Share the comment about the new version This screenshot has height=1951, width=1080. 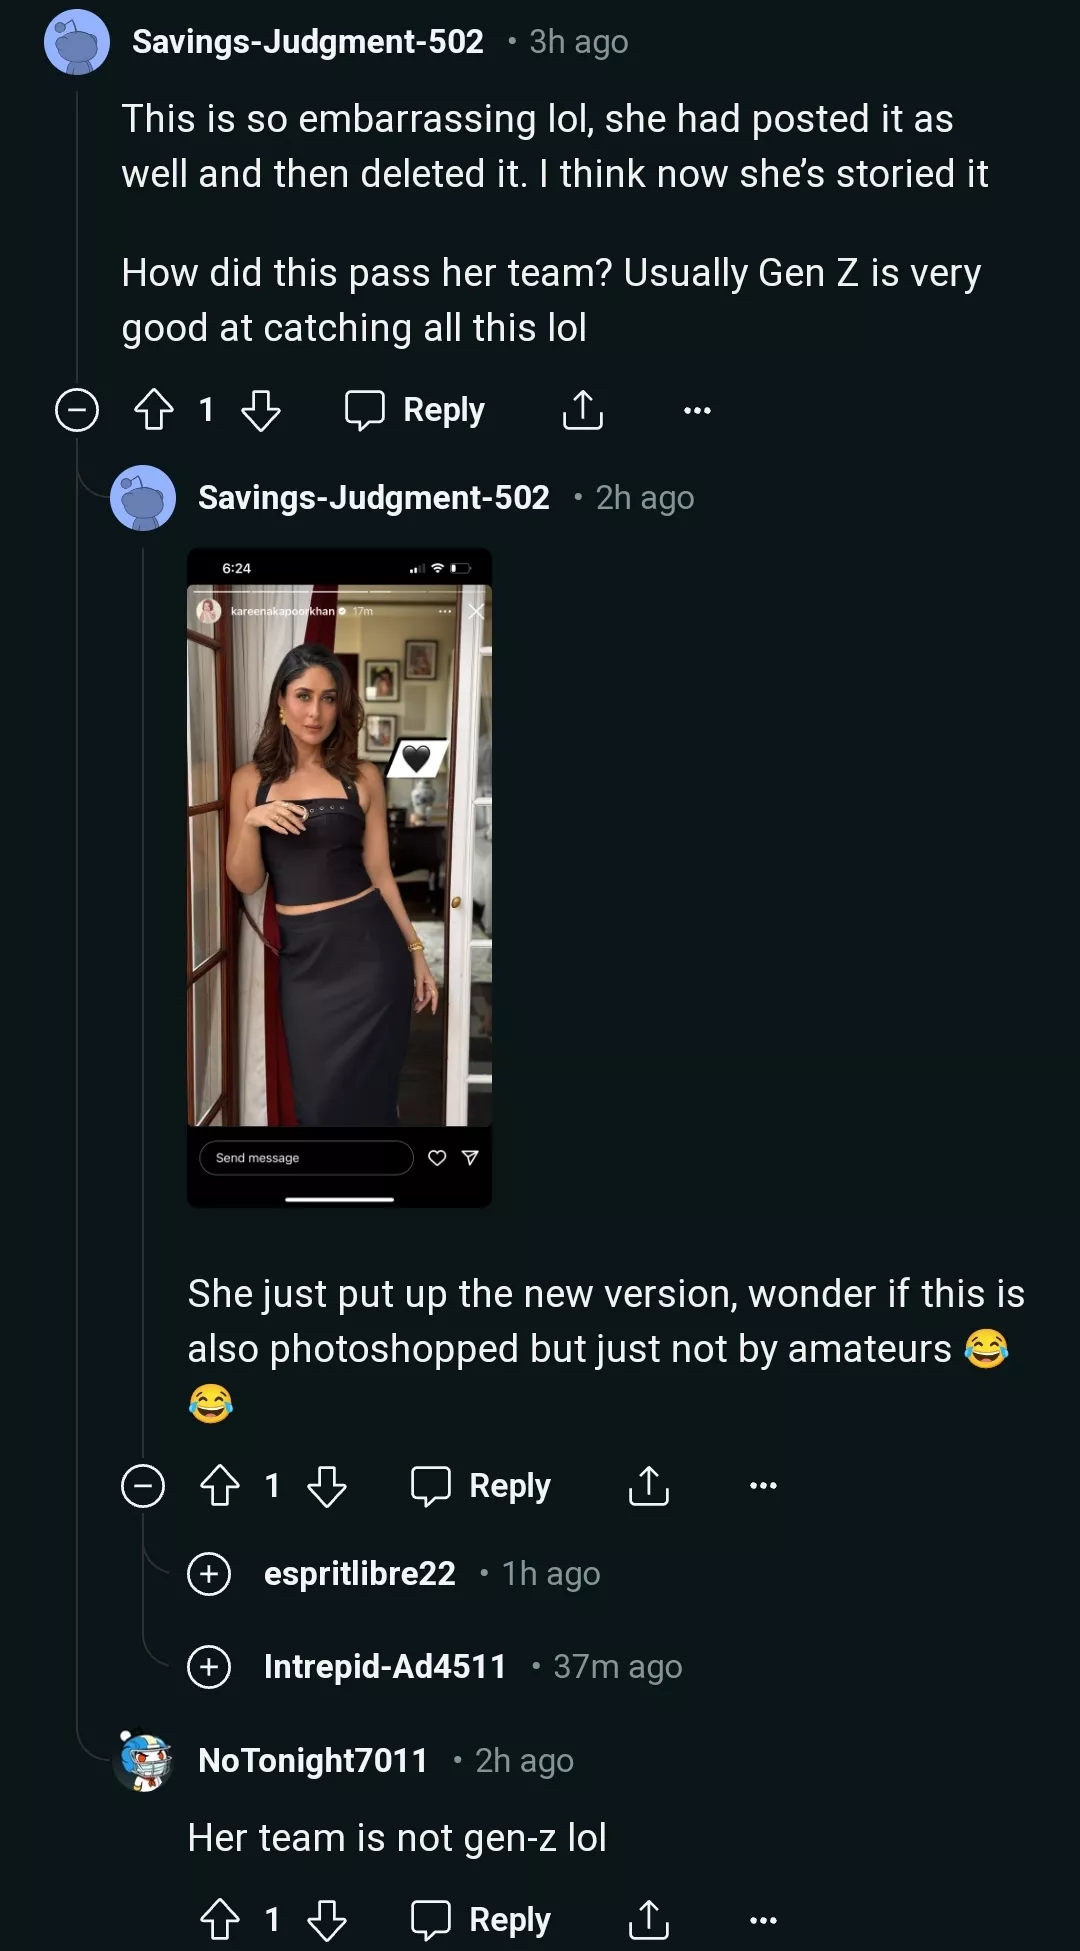click(648, 1486)
